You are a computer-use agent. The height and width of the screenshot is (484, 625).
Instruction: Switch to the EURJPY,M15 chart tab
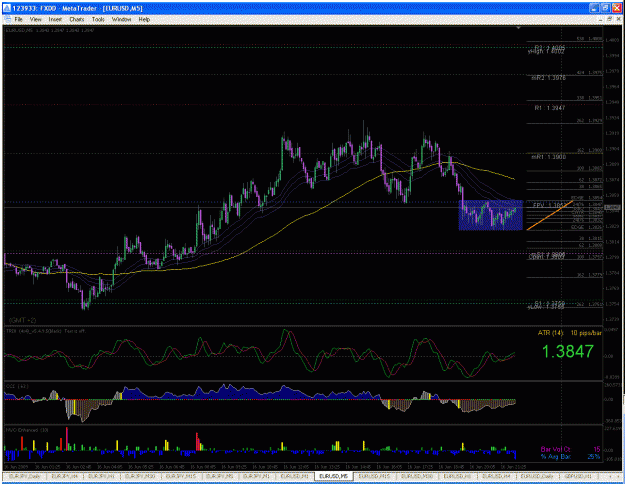click(181, 476)
